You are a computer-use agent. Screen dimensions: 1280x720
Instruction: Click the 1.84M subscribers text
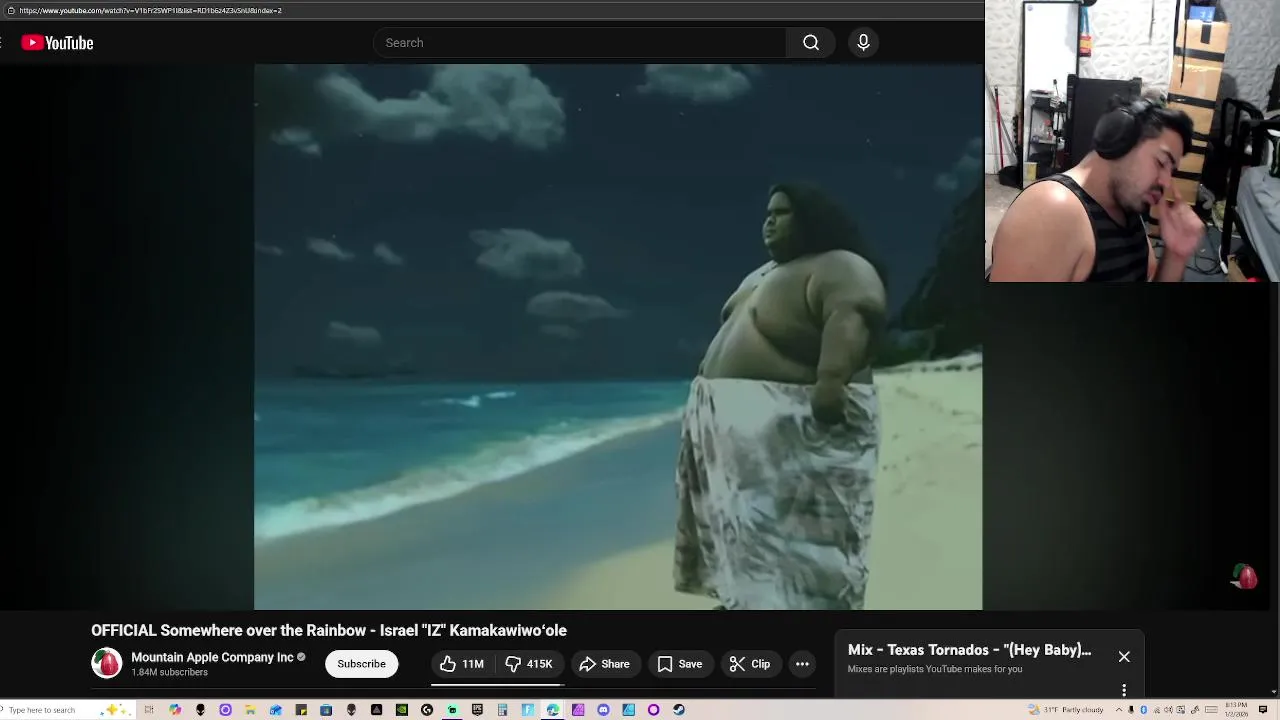(x=169, y=672)
